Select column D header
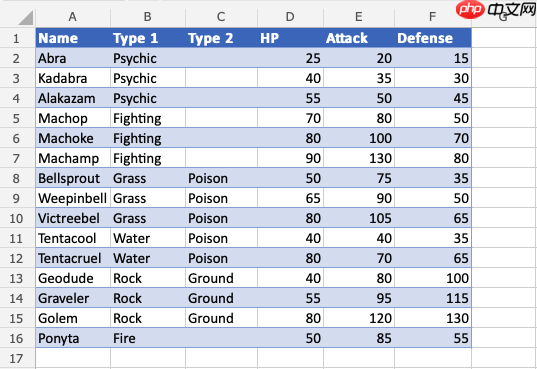Image resolution: width=537 pixels, height=369 pixels. pyautogui.click(x=290, y=16)
